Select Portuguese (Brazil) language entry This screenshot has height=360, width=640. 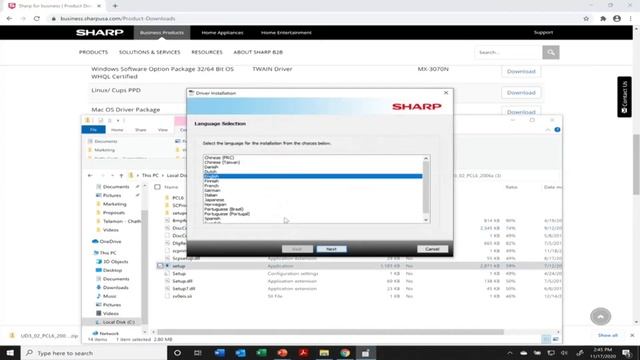(224, 209)
